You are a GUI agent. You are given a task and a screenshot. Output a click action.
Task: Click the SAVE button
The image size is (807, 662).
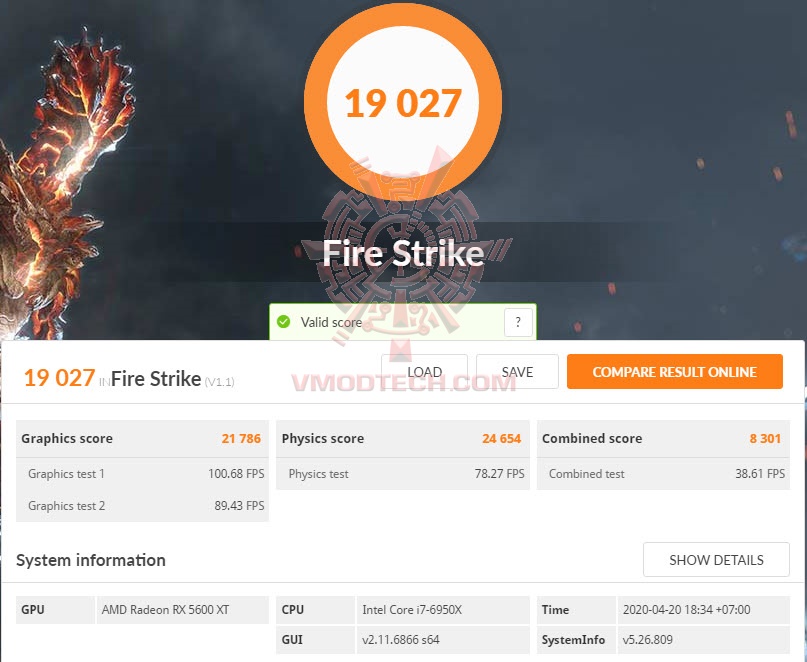point(517,372)
